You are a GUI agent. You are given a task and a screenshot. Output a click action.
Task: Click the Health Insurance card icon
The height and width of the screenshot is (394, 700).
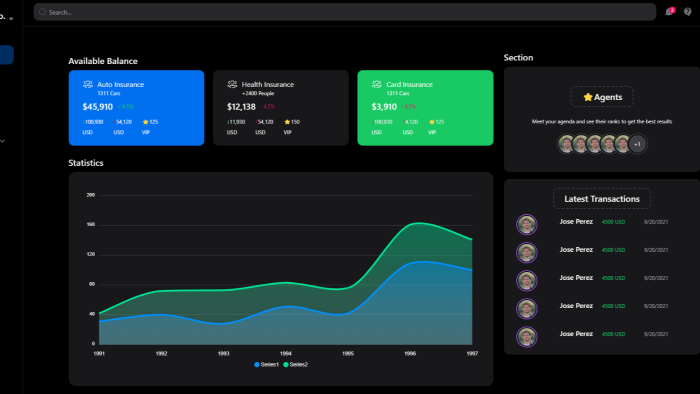coord(232,84)
